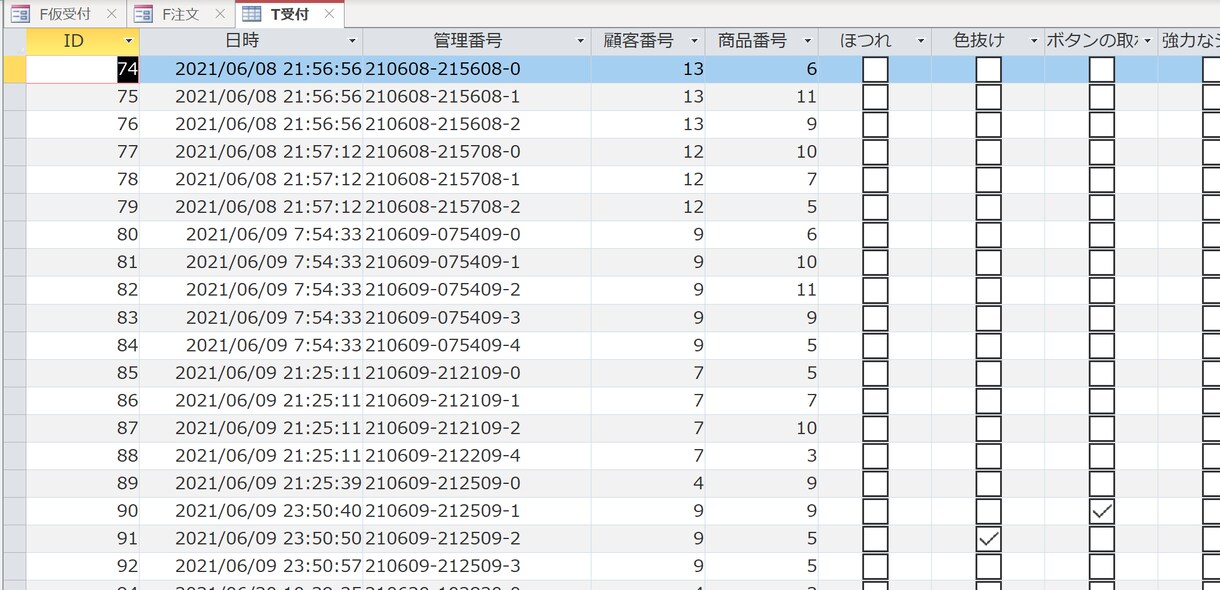Click the select-all corner box of the datasheet
This screenshot has height=590, width=1220.
14,41
